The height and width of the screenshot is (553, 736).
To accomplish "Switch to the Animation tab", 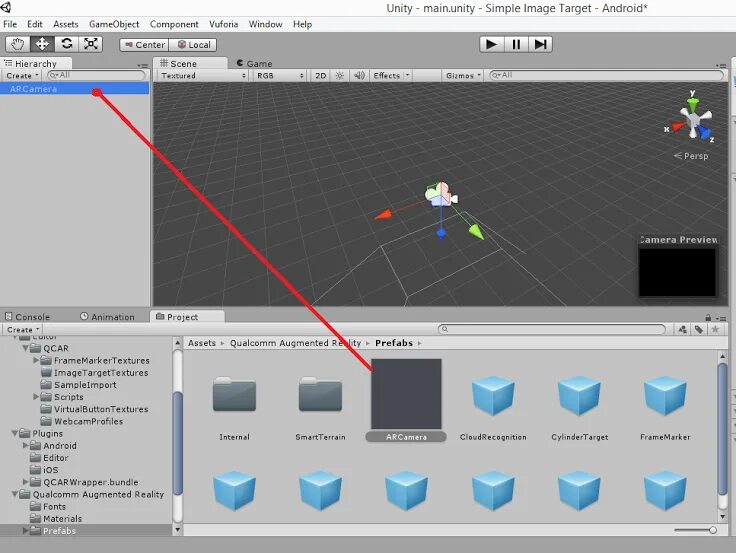I will (x=107, y=317).
